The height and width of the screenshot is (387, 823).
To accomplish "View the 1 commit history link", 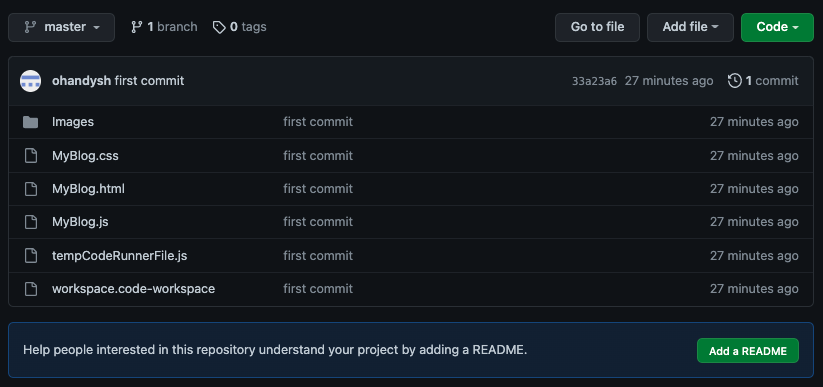I will [x=763, y=81].
